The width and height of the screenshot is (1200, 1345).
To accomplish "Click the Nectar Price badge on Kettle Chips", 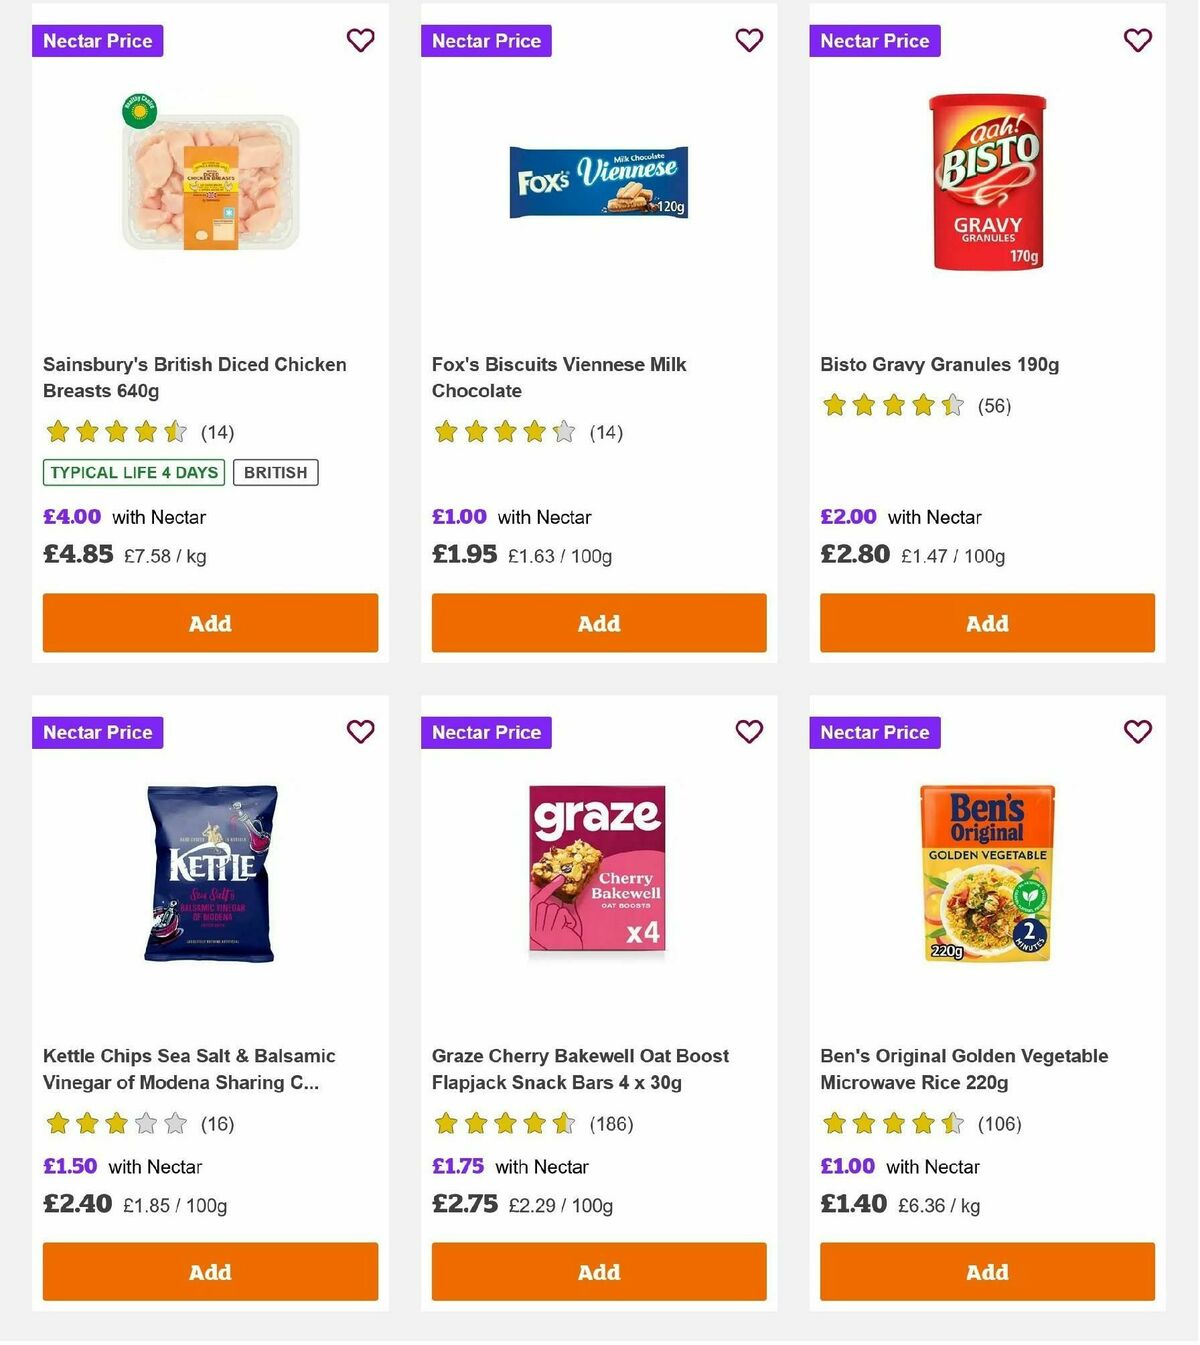I will click(x=97, y=732).
